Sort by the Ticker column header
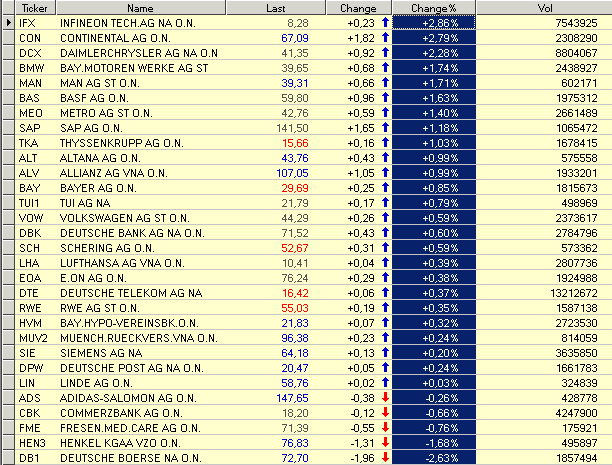Image resolution: width=612 pixels, height=465 pixels. tap(36, 7)
